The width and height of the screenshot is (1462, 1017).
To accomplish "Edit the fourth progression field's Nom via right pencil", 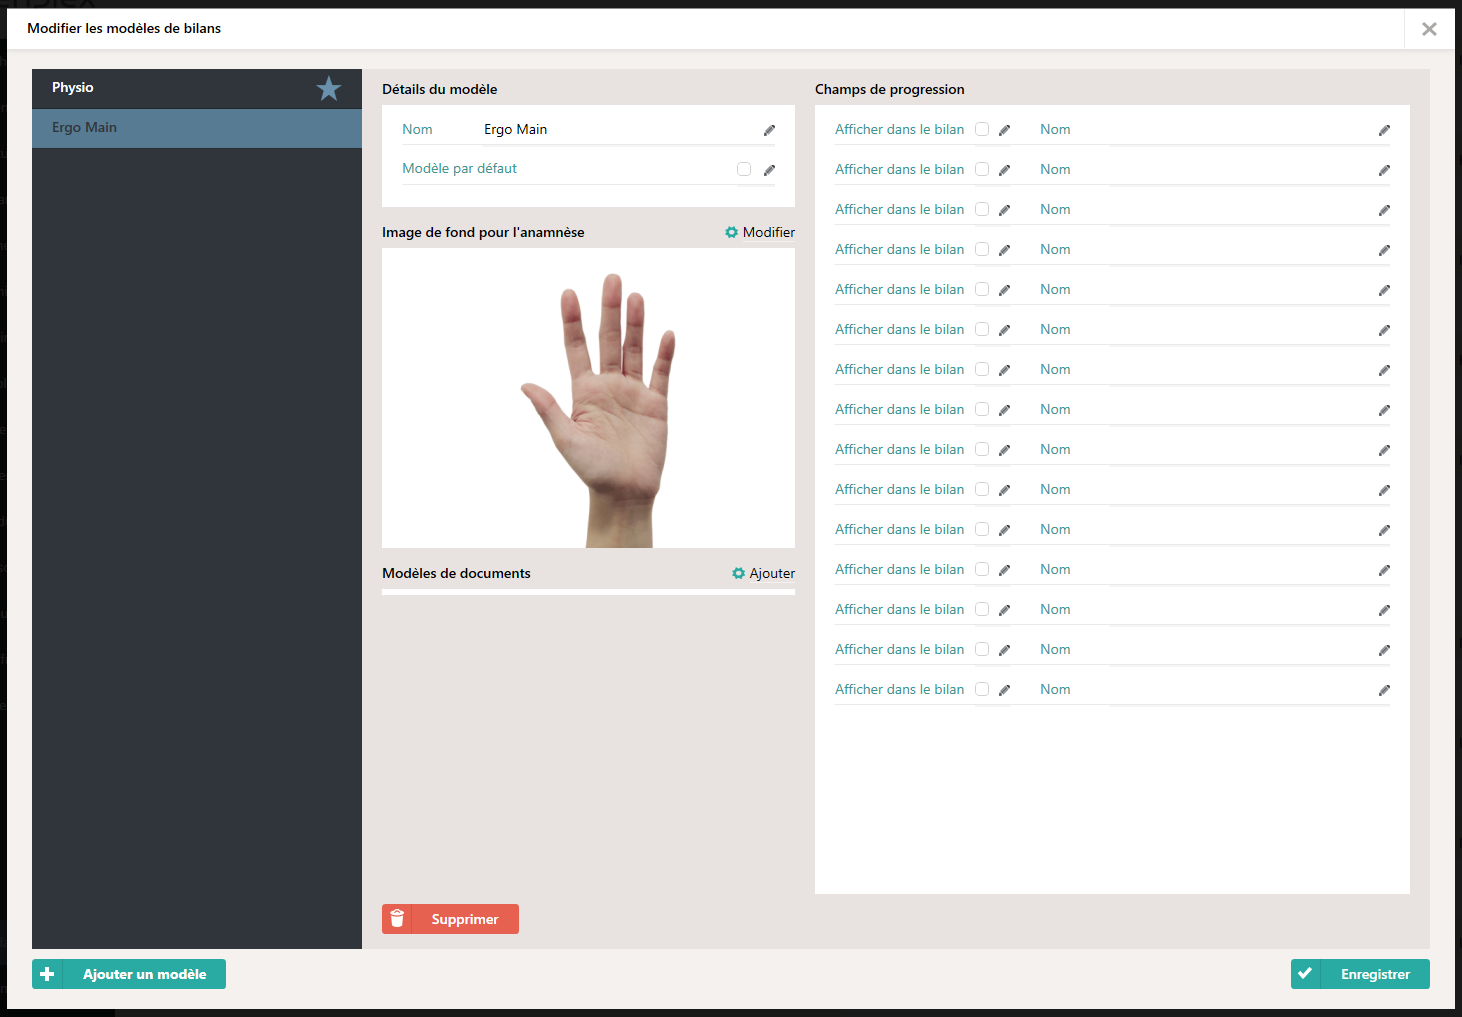I will [x=1384, y=250].
